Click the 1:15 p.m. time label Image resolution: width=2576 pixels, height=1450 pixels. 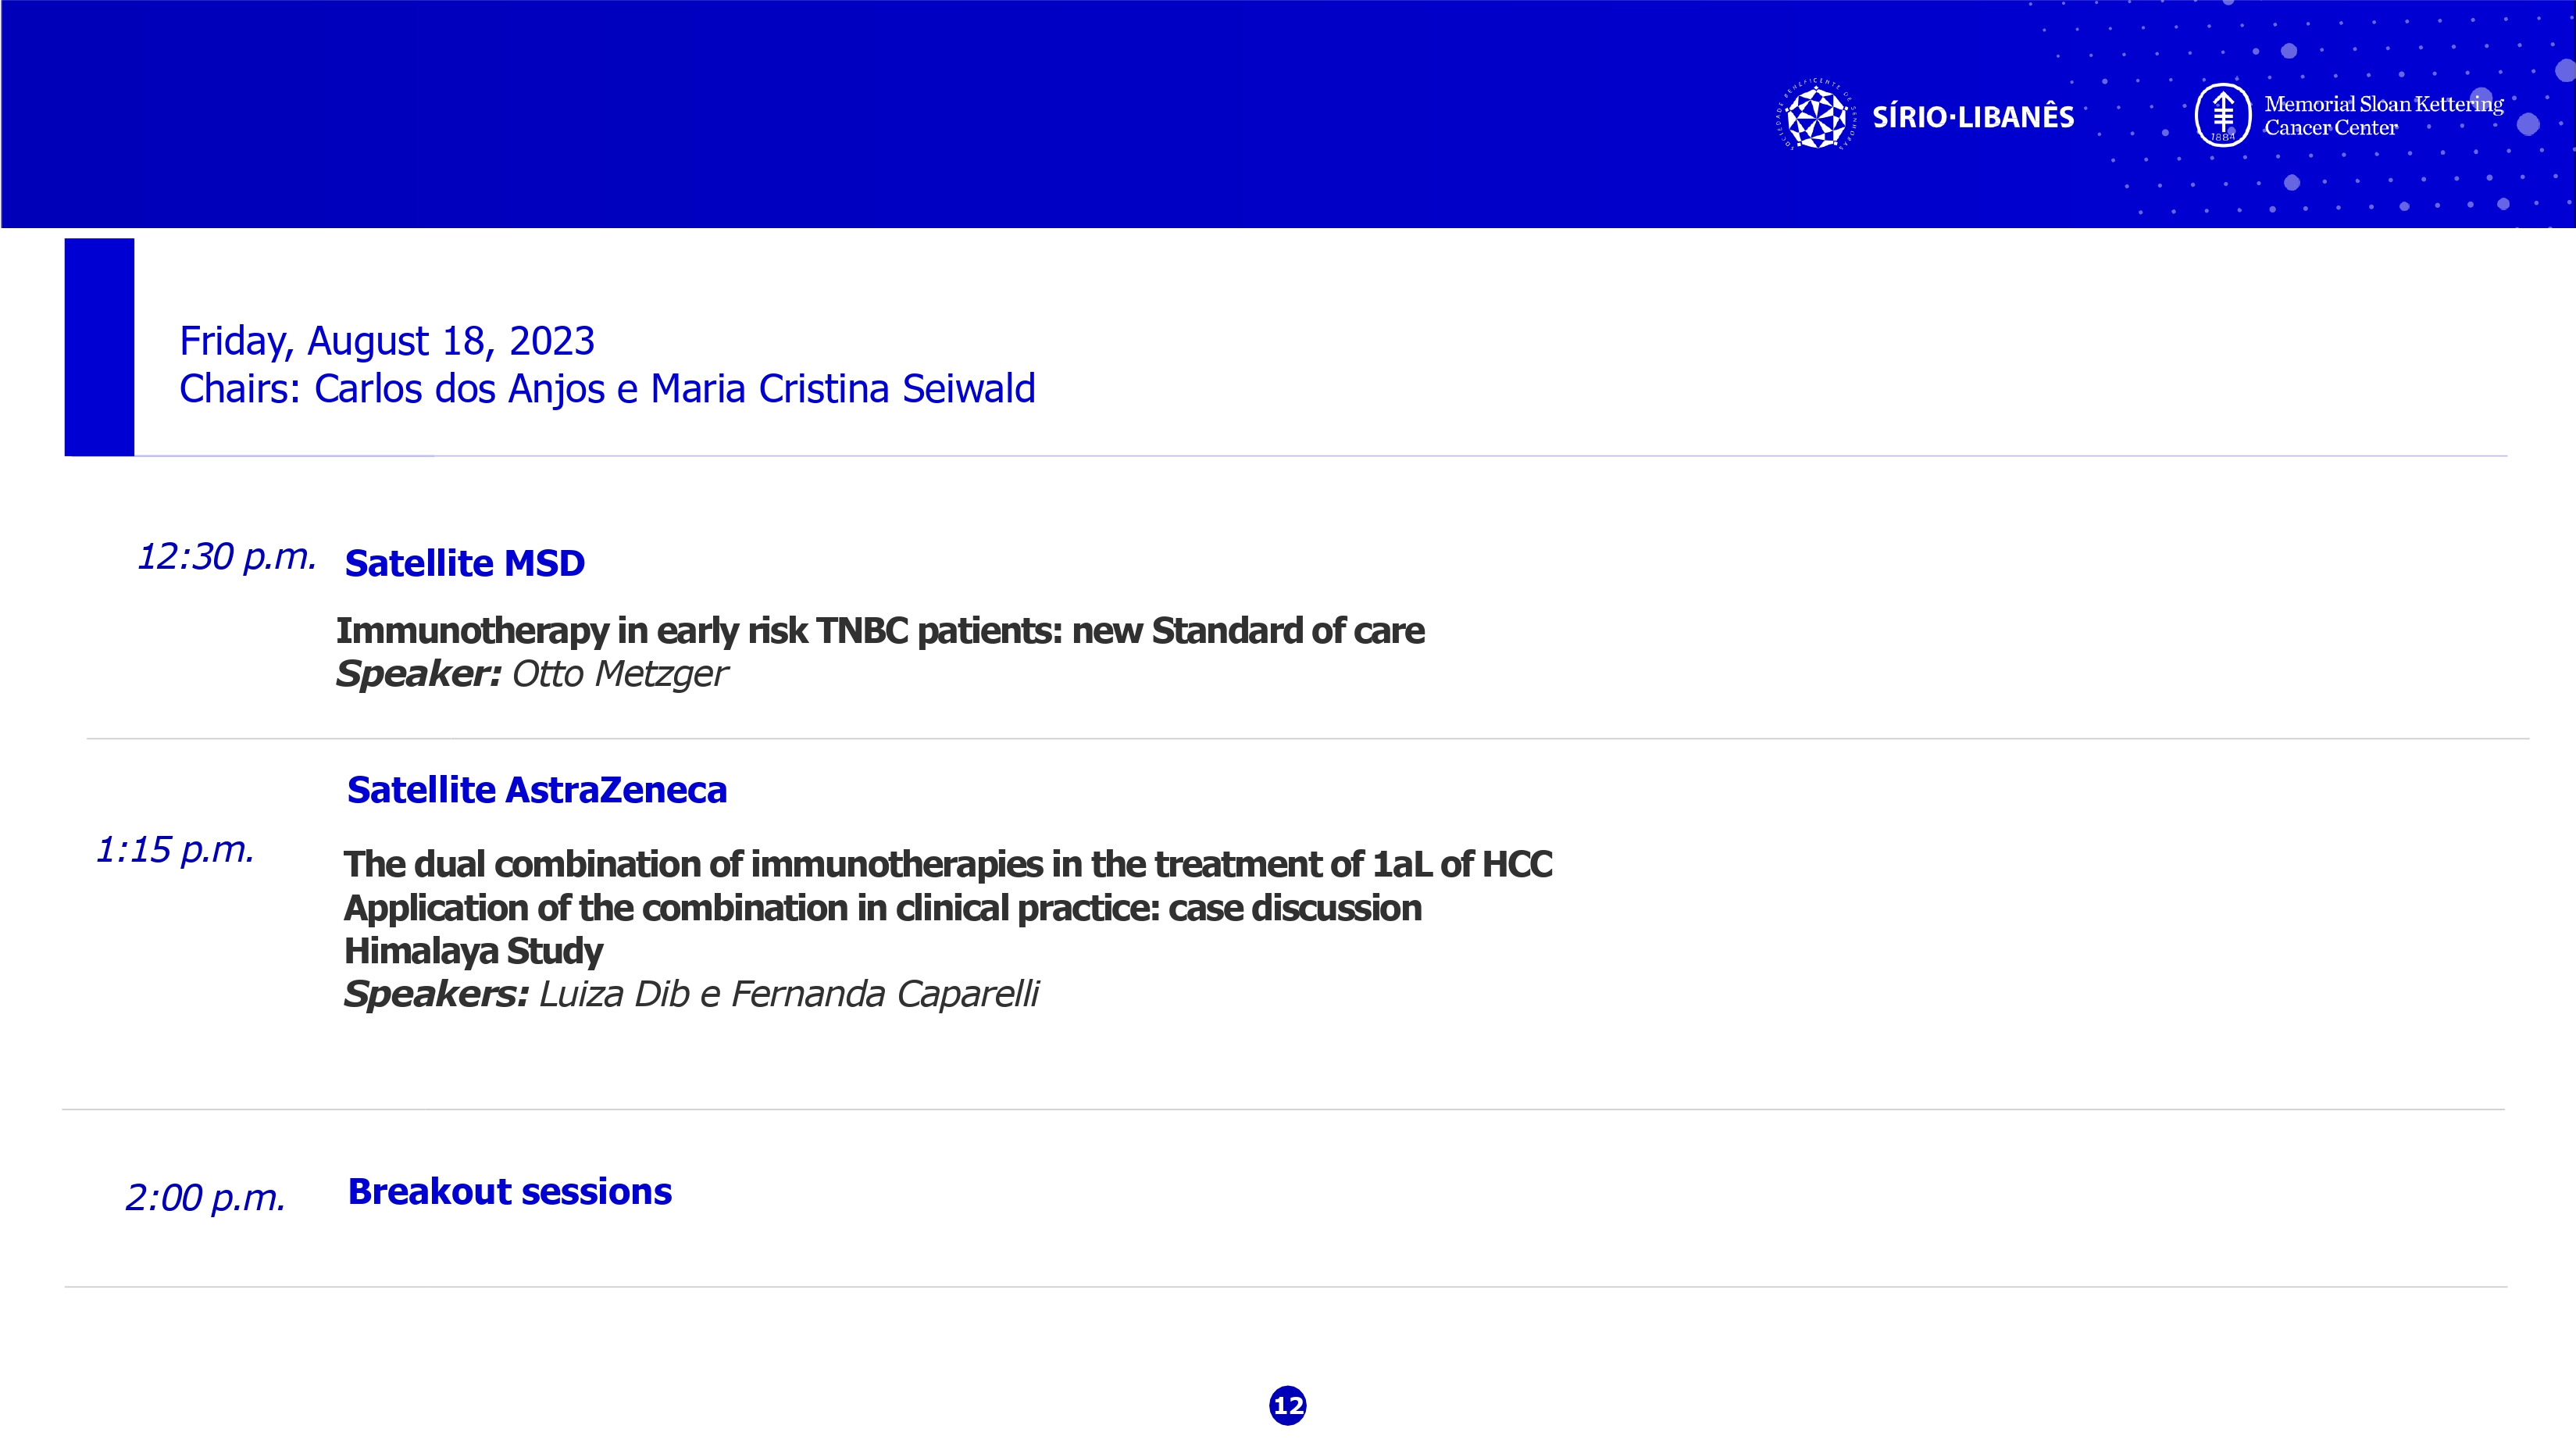175,849
